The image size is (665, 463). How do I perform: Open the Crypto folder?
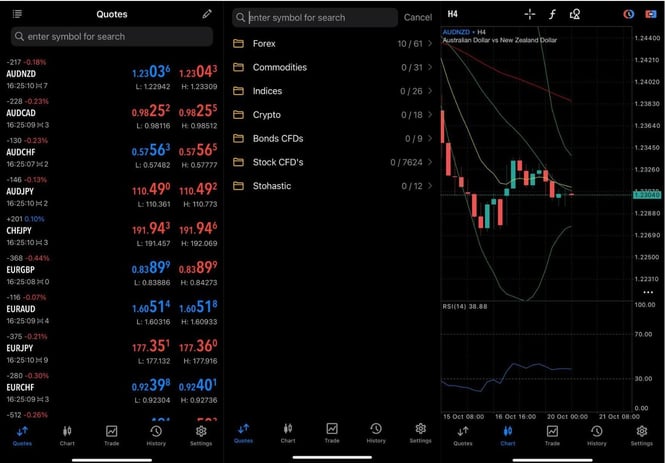[x=332, y=114]
